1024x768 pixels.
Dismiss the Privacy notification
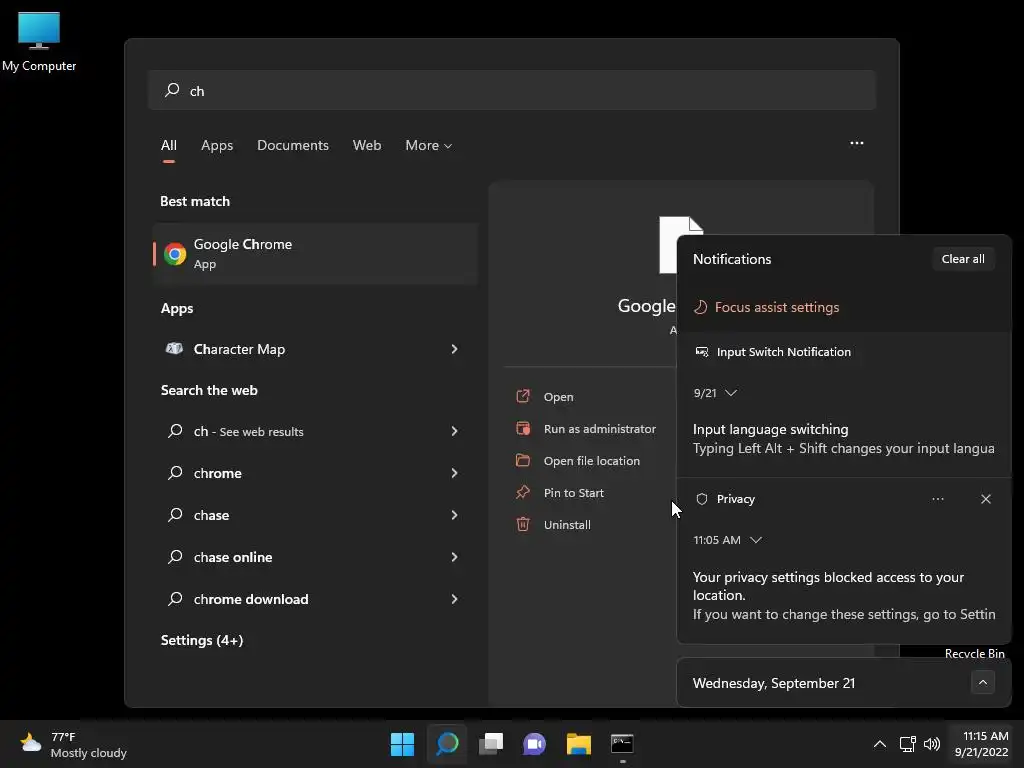pyautogui.click(x=985, y=499)
